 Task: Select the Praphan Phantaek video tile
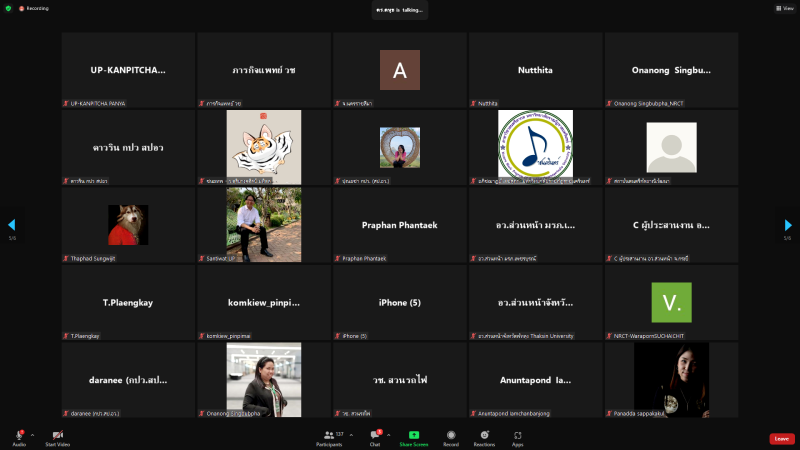click(399, 225)
